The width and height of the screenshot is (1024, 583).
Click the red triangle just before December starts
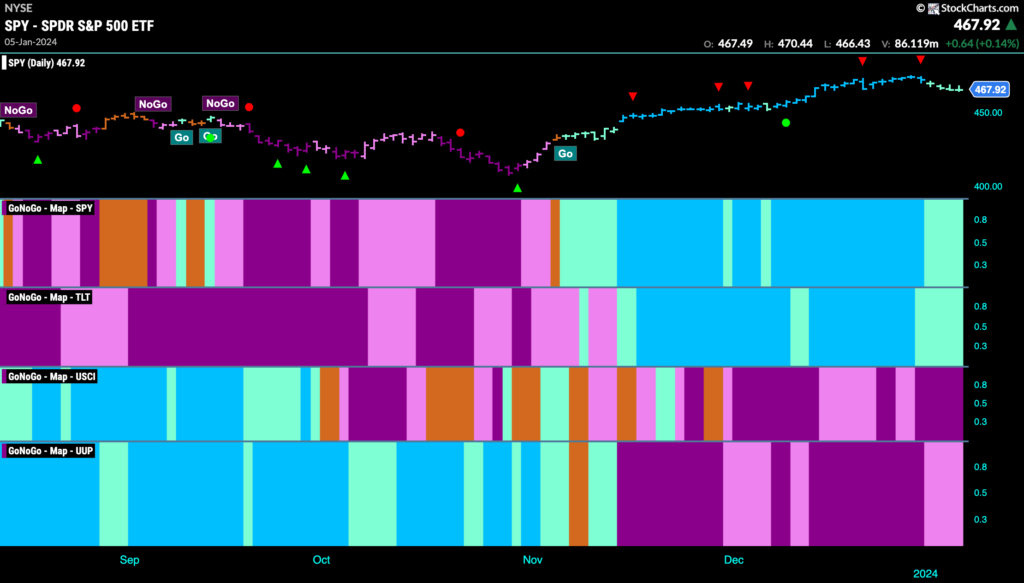pos(719,87)
